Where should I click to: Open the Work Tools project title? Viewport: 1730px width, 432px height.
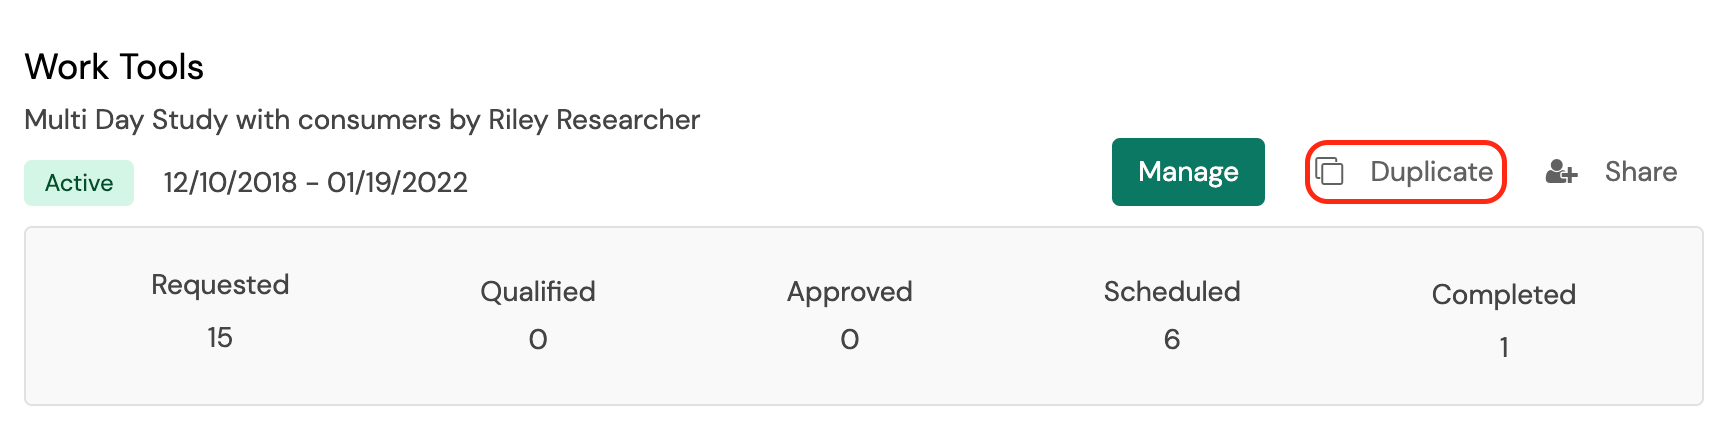pos(114,67)
